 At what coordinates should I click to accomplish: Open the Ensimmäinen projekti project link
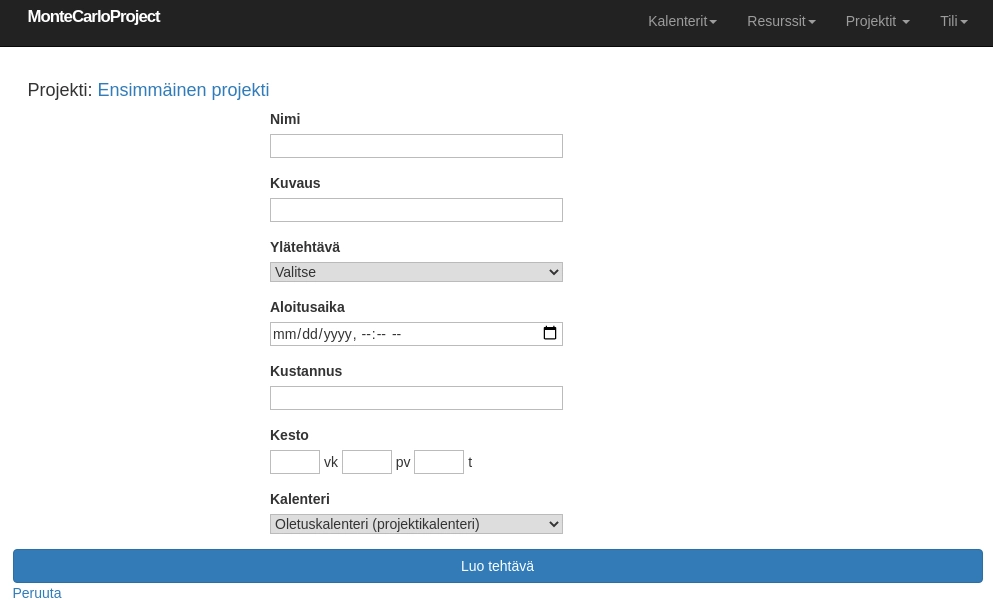click(x=183, y=90)
